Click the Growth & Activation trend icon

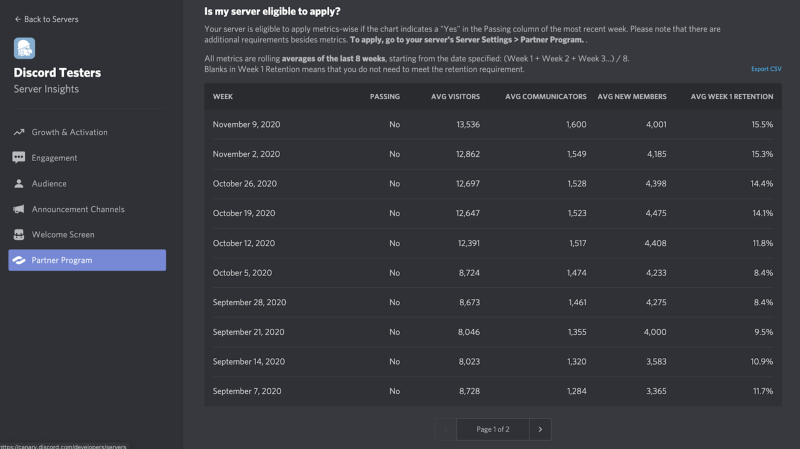[x=19, y=132]
